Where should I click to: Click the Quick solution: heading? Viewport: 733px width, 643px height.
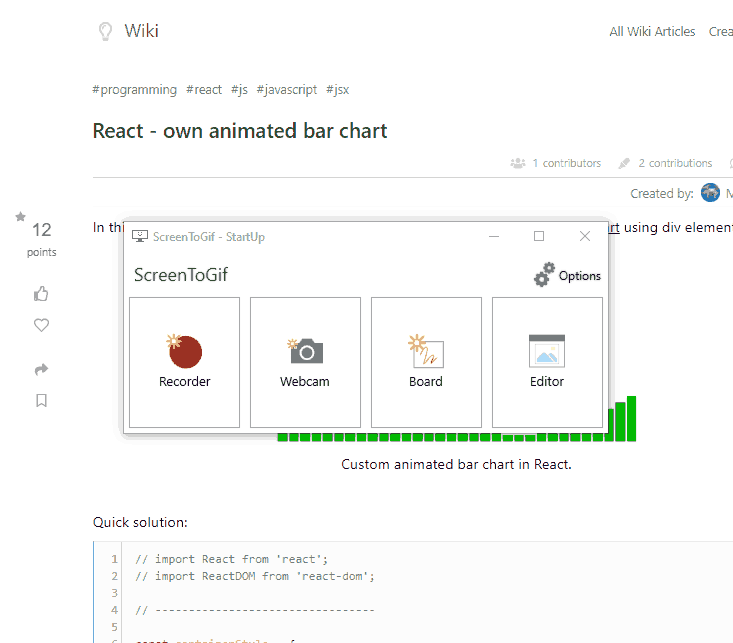coord(140,522)
